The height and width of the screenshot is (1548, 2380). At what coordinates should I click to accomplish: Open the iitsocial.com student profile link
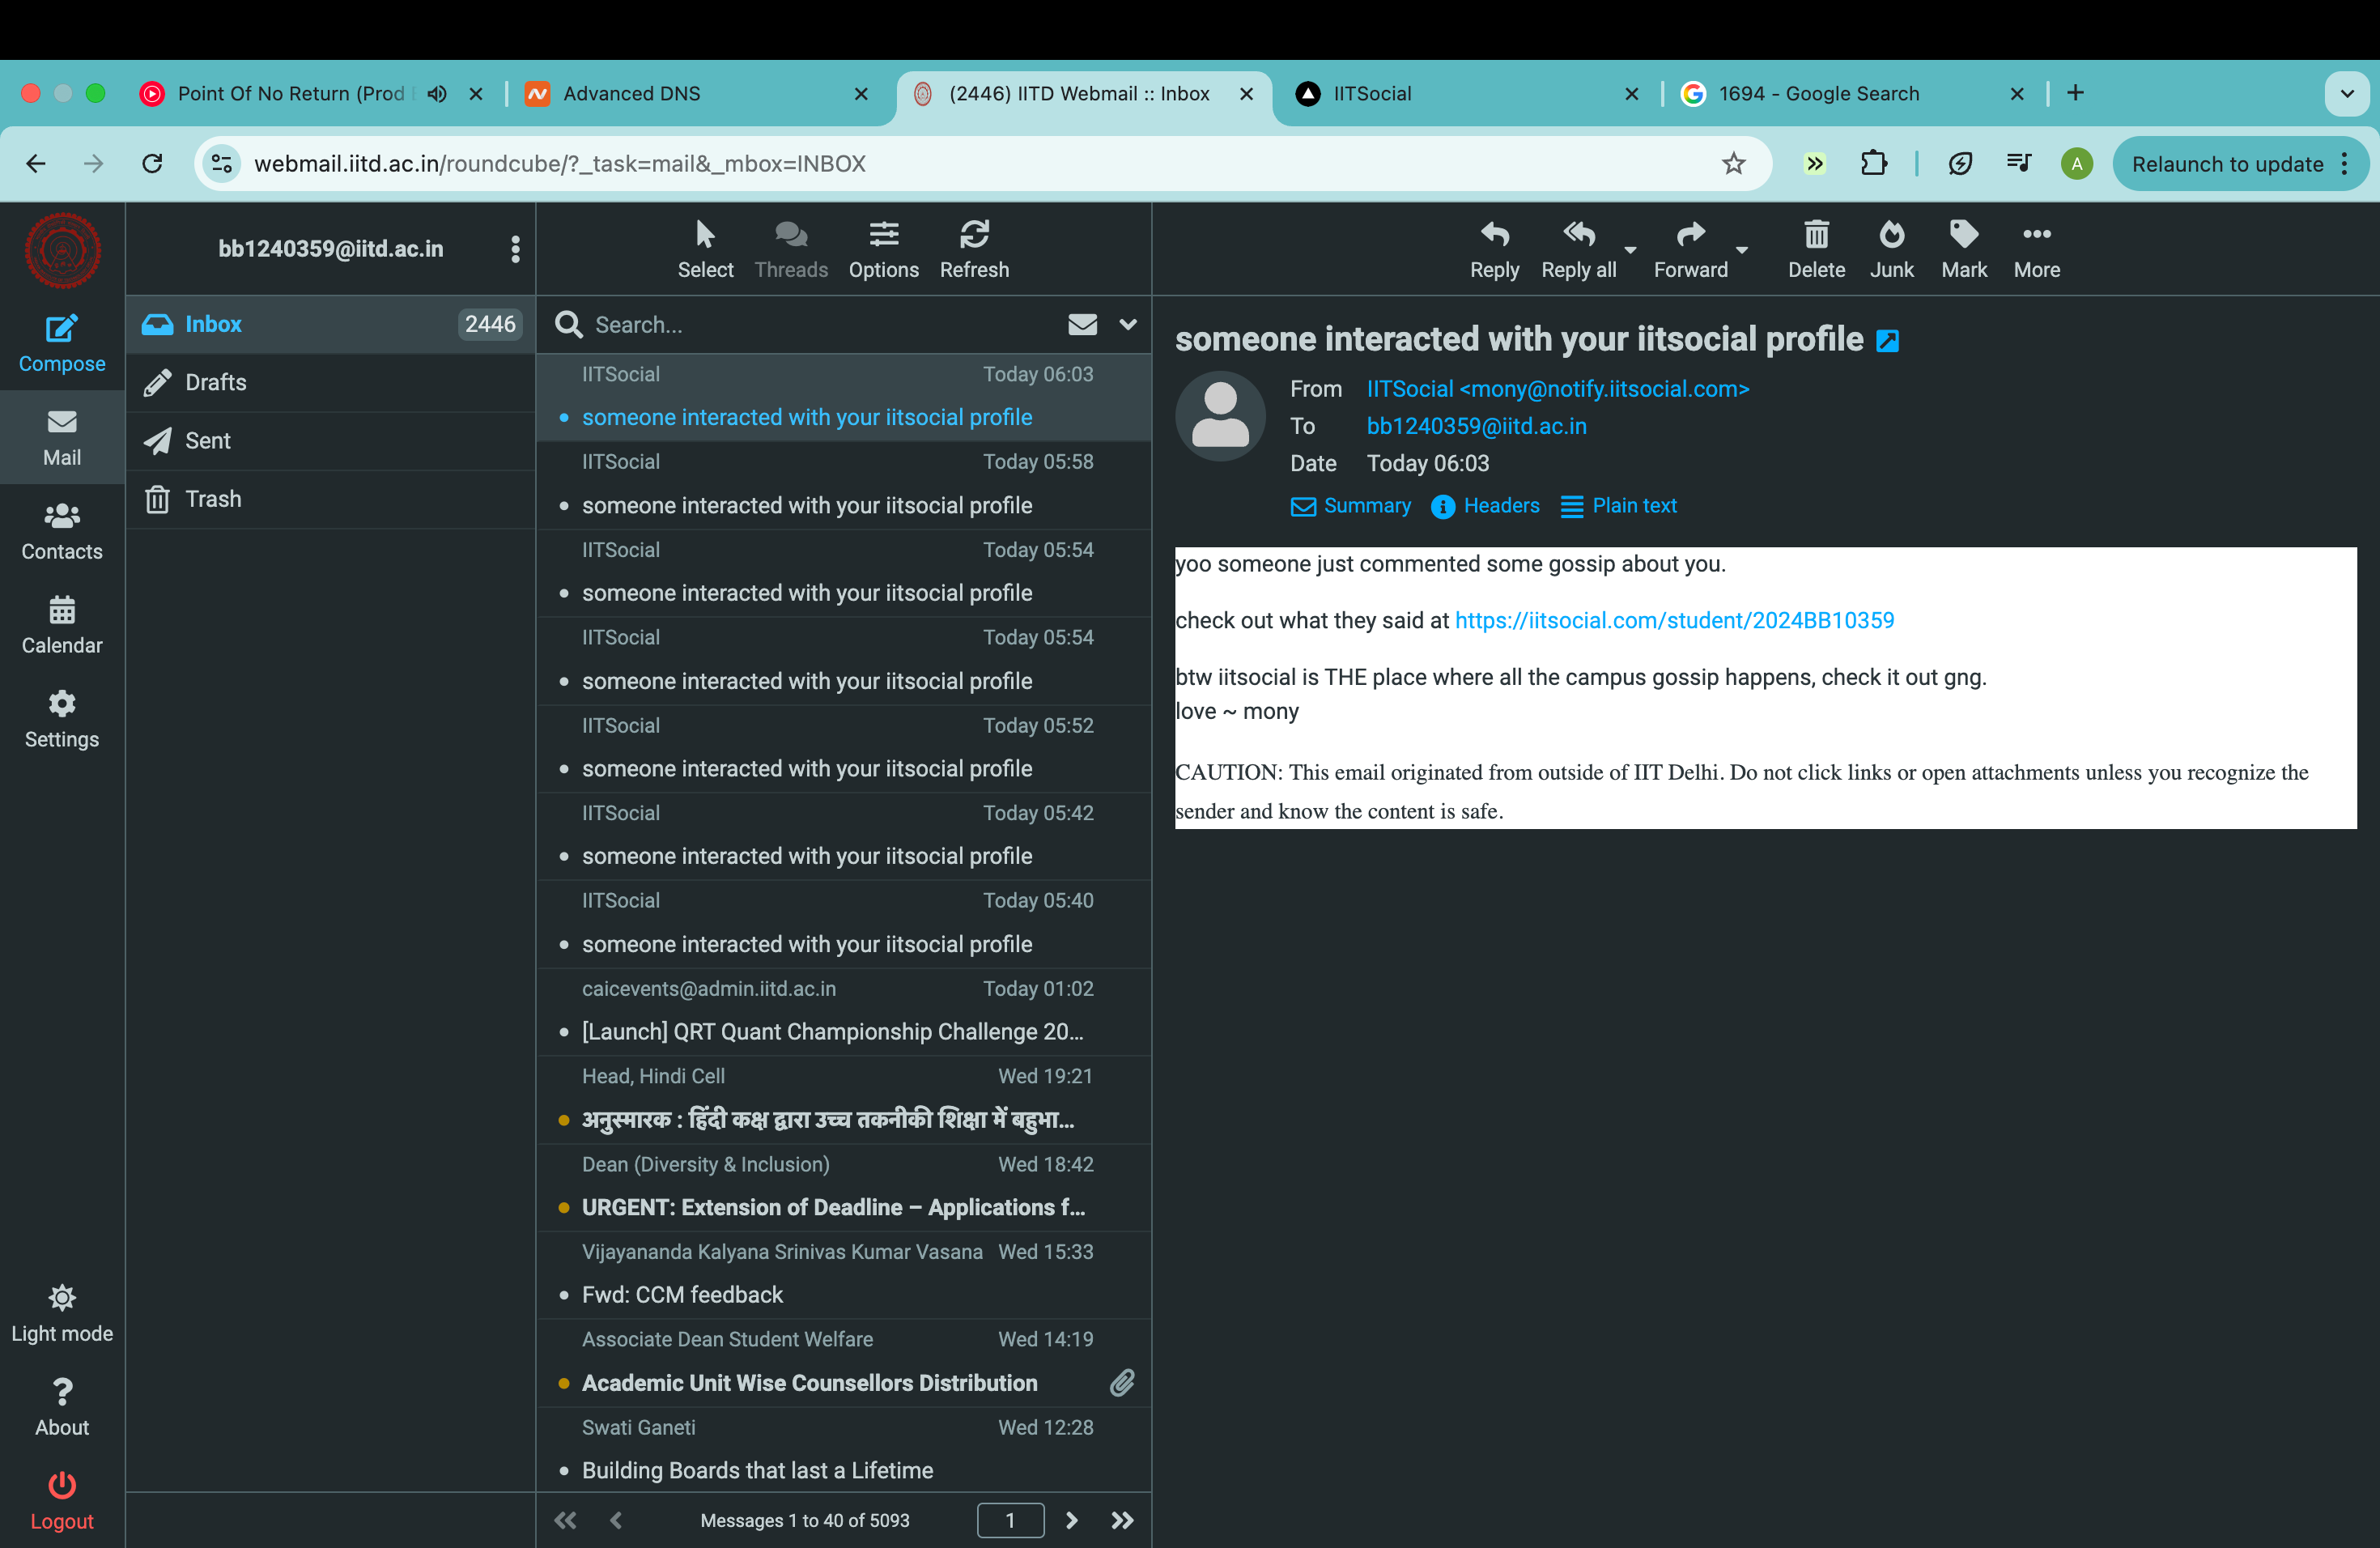[x=1673, y=620]
